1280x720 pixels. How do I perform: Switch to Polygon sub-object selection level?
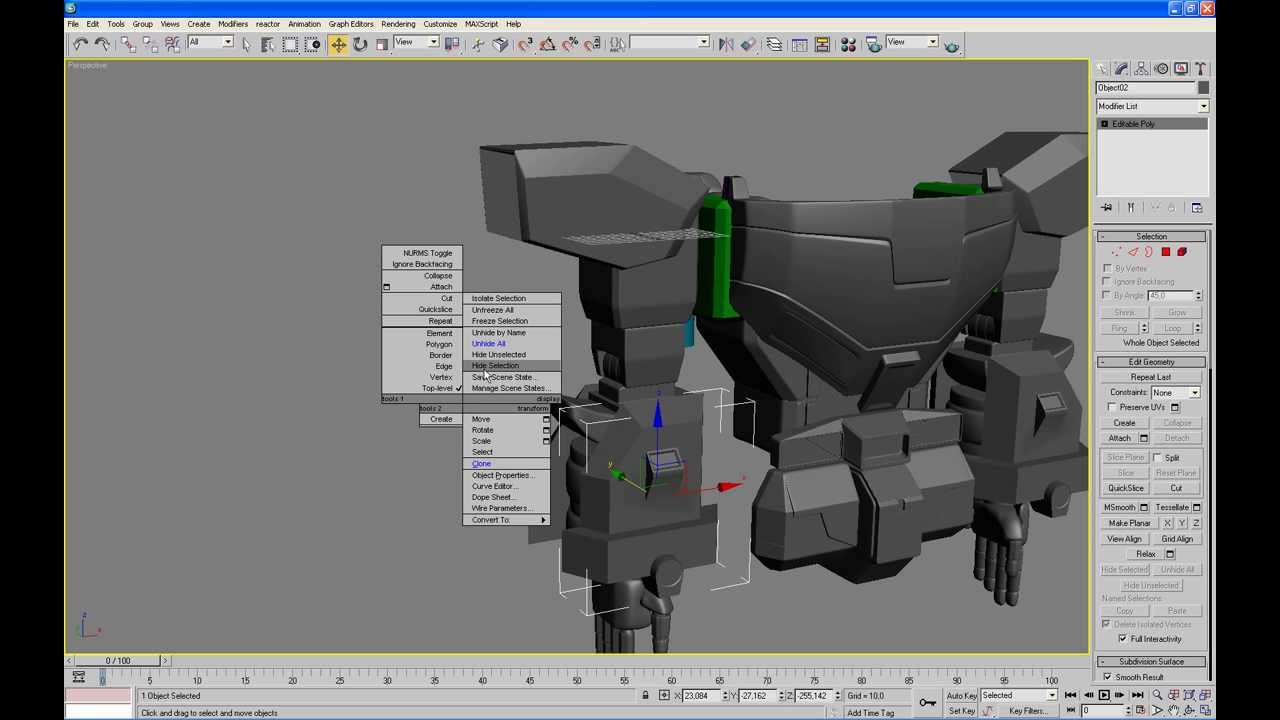1165,252
